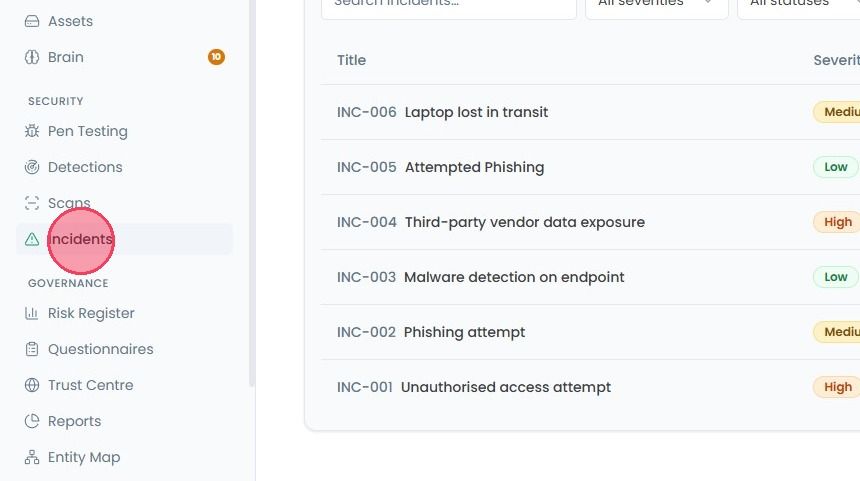
Task: Click the Entity Map hierarchy icon
Action: point(32,457)
